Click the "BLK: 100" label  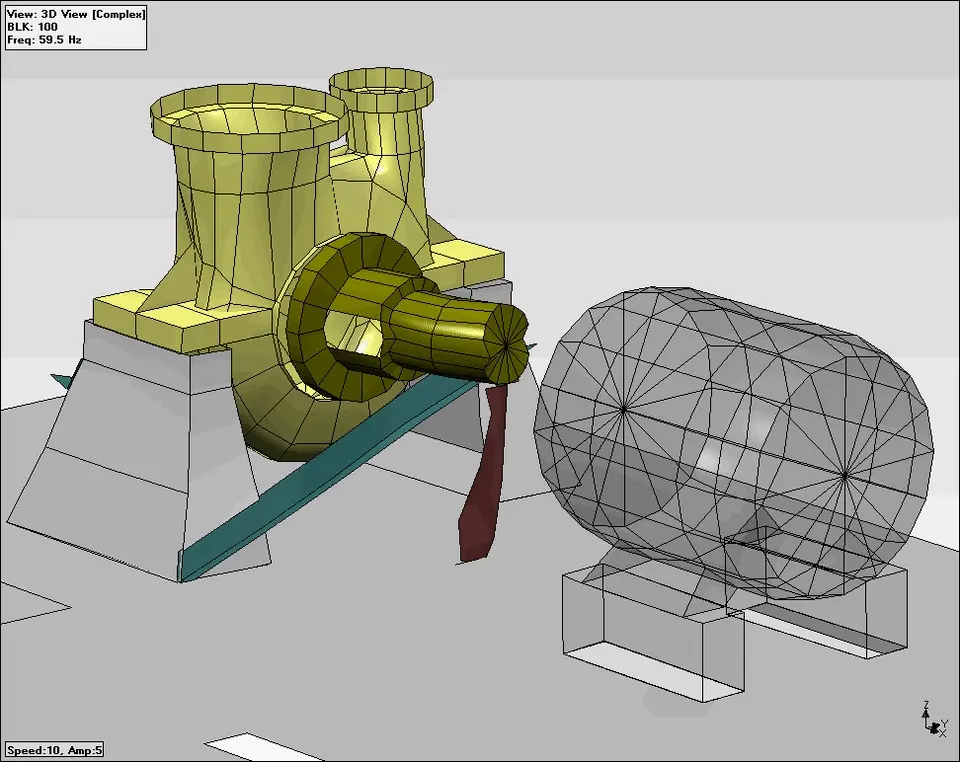click(32, 27)
